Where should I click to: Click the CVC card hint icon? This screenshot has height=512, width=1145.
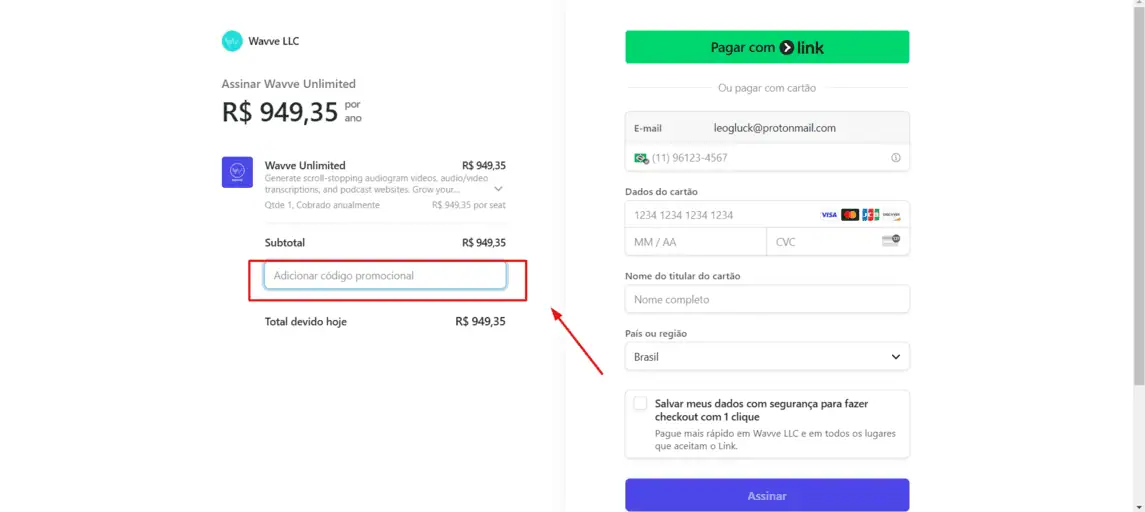pyautogui.click(x=891, y=240)
